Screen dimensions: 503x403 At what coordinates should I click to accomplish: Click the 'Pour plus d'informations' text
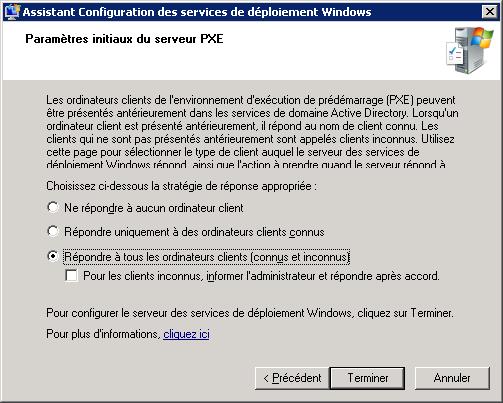103,334
